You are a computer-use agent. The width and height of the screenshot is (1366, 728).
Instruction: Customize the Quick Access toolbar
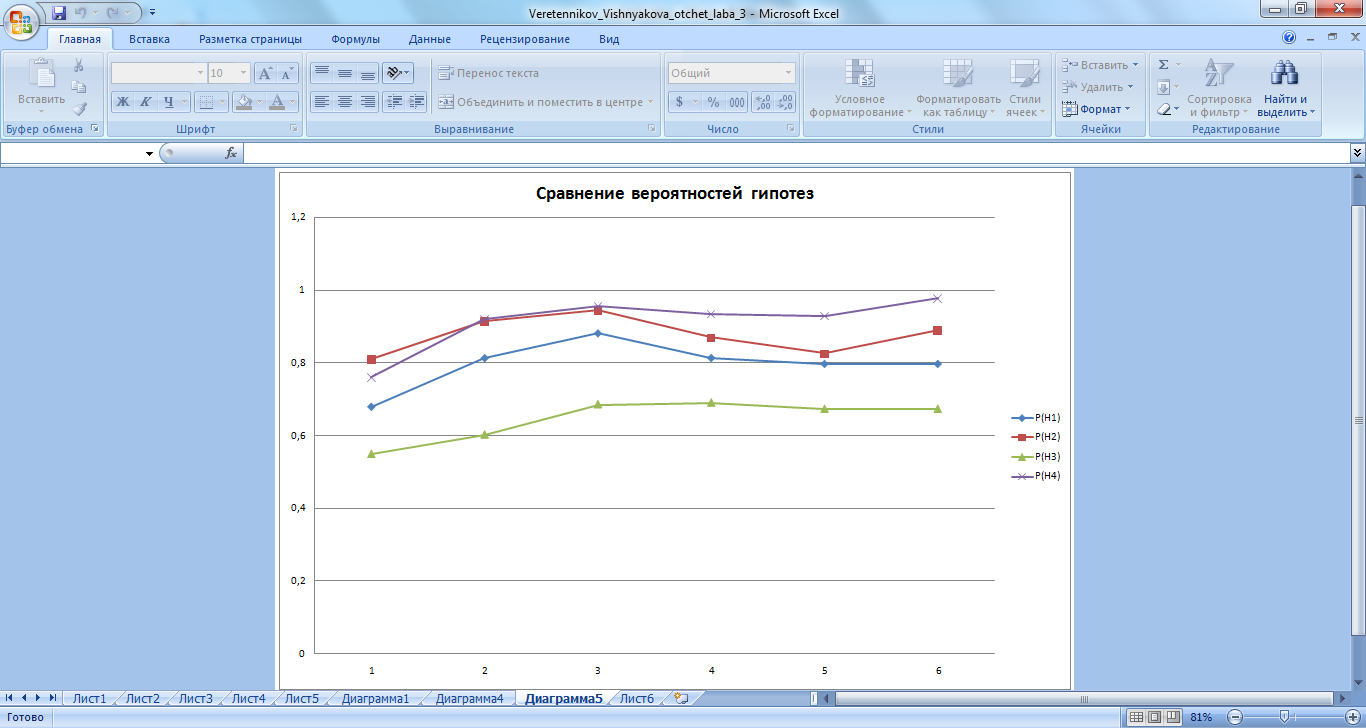tap(152, 13)
